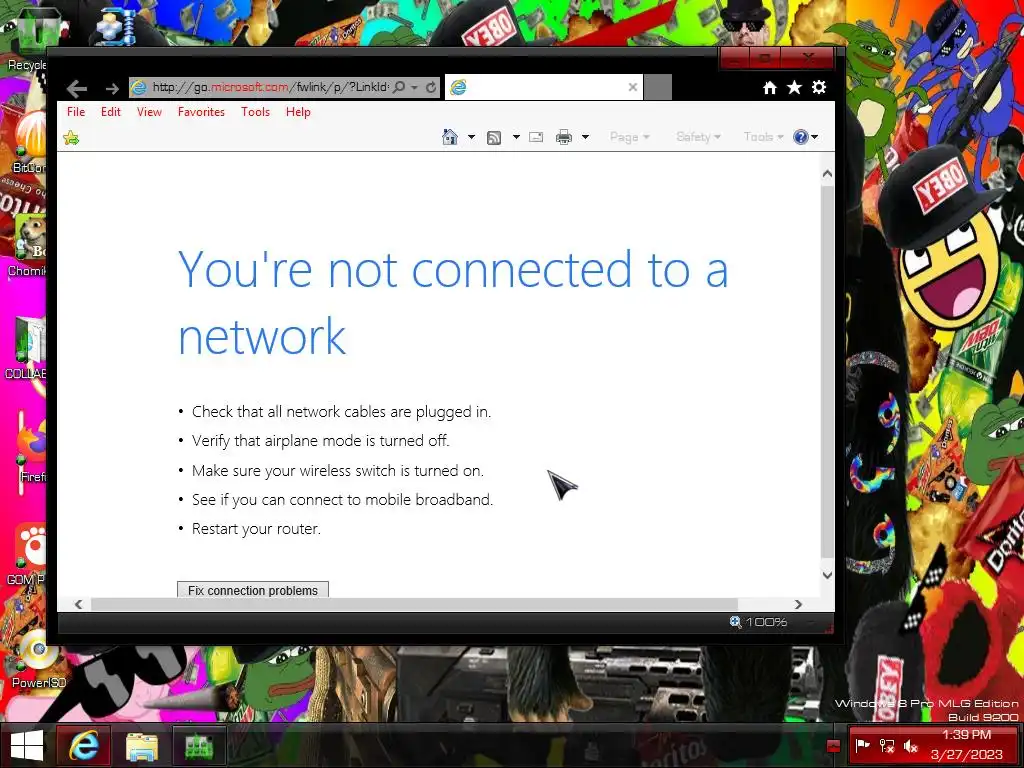Click the Action Center flag tray icon

pos(863,746)
